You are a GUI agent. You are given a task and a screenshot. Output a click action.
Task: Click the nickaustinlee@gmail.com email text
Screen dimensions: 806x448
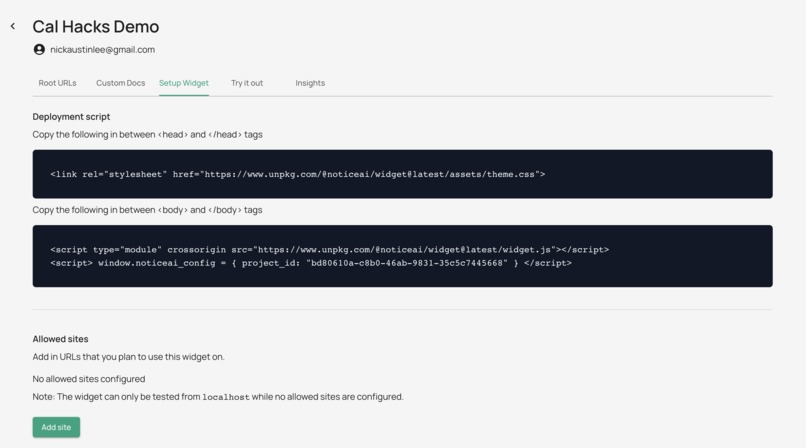[x=102, y=49]
